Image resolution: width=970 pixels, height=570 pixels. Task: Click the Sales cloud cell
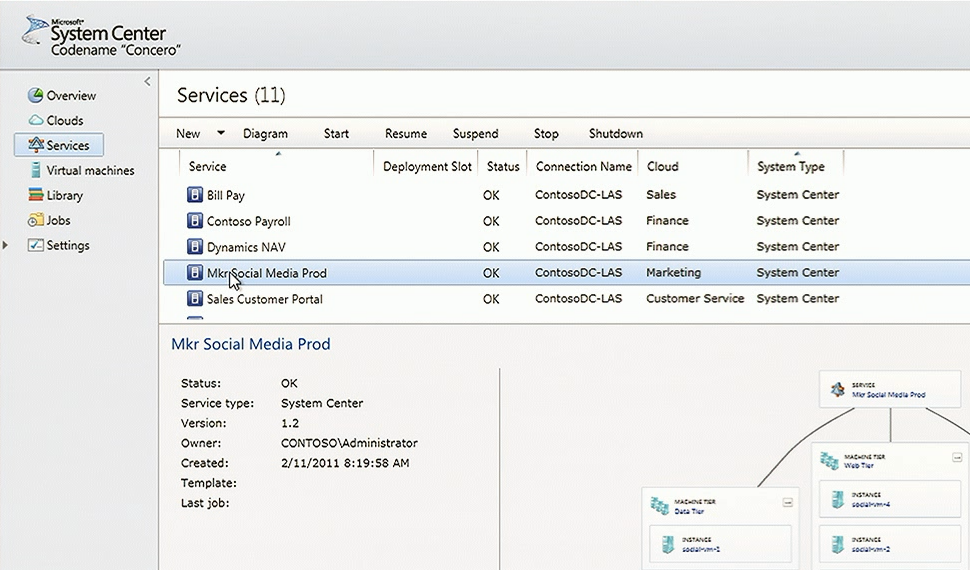pos(661,194)
